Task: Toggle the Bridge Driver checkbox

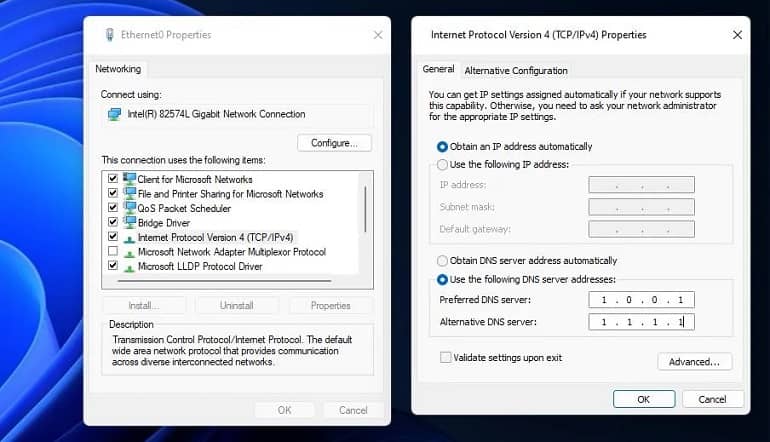Action: tap(113, 221)
